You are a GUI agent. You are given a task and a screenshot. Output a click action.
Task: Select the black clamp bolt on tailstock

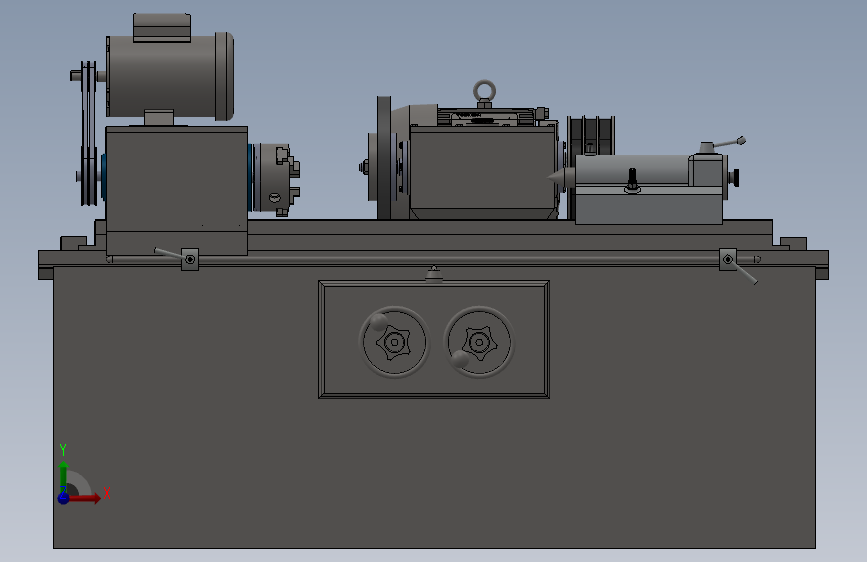point(633,180)
